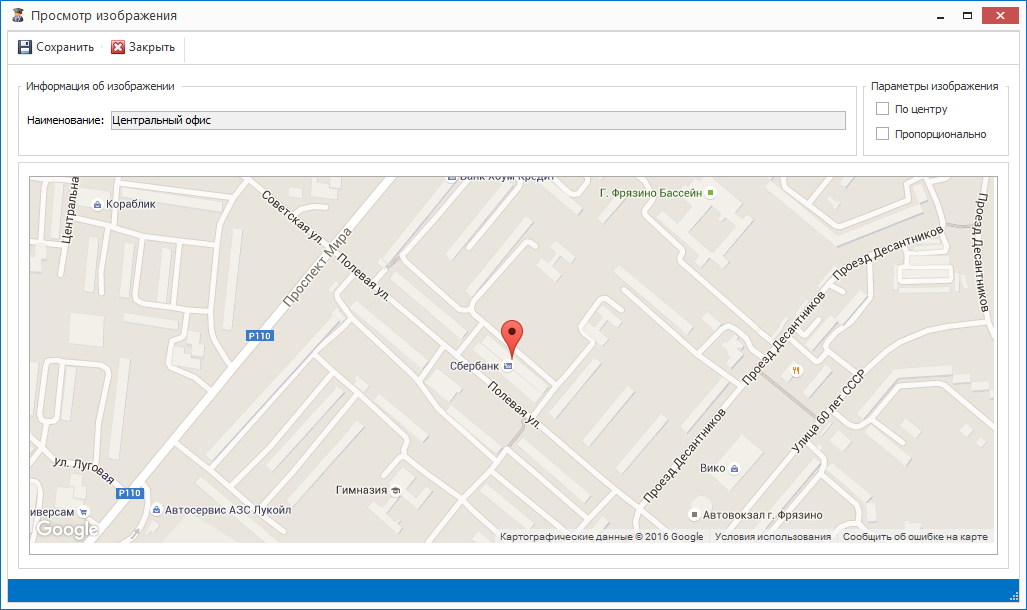Click the Закрыть red cross icon
This screenshot has width=1027, height=610.
pos(118,47)
